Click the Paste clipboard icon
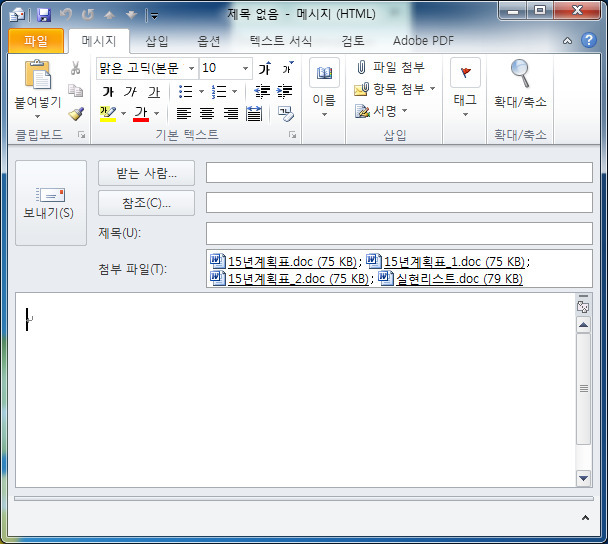 click(38, 74)
